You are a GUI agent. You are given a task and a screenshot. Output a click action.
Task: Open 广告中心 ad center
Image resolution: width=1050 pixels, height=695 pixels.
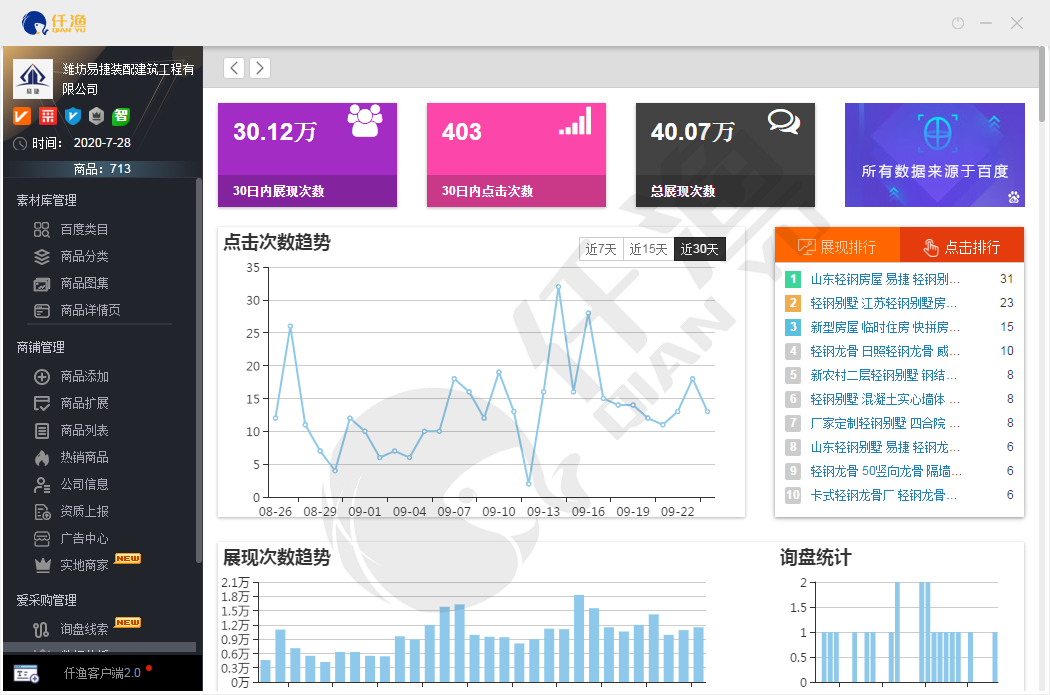pos(84,538)
